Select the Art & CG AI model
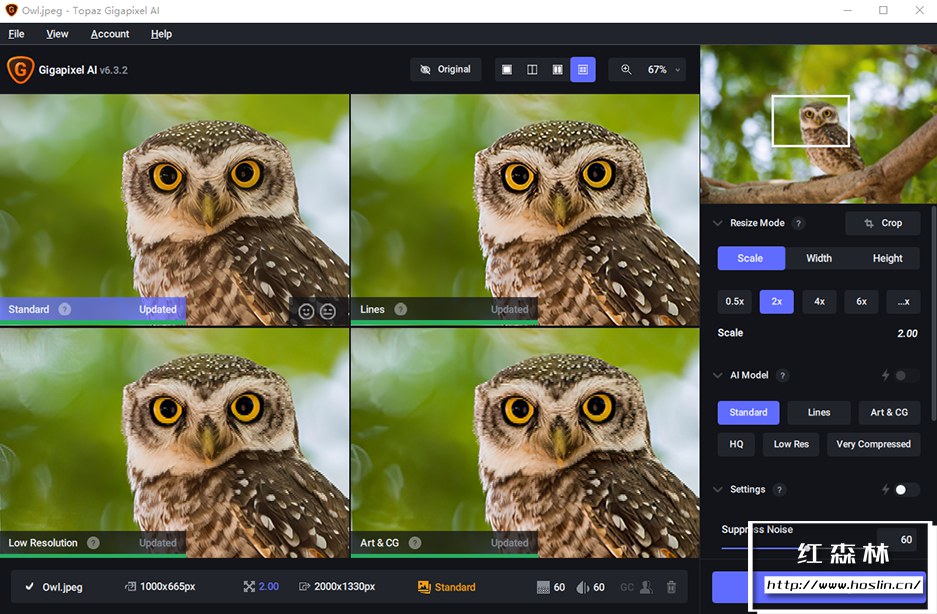 pos(889,413)
